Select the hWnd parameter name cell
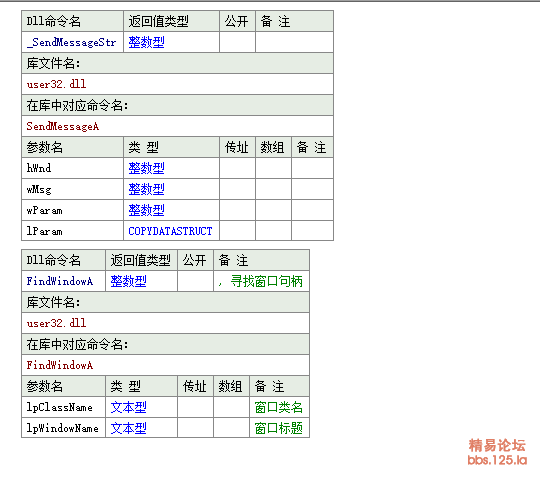 (72, 168)
